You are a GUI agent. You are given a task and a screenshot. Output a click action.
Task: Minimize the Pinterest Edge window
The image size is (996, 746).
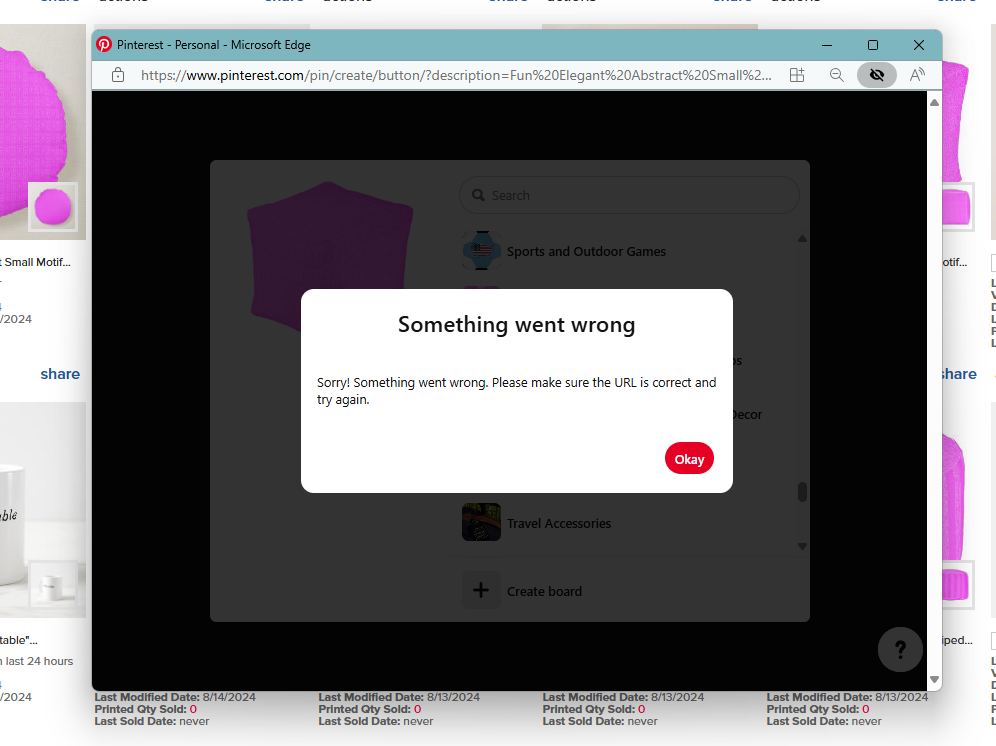(x=827, y=45)
